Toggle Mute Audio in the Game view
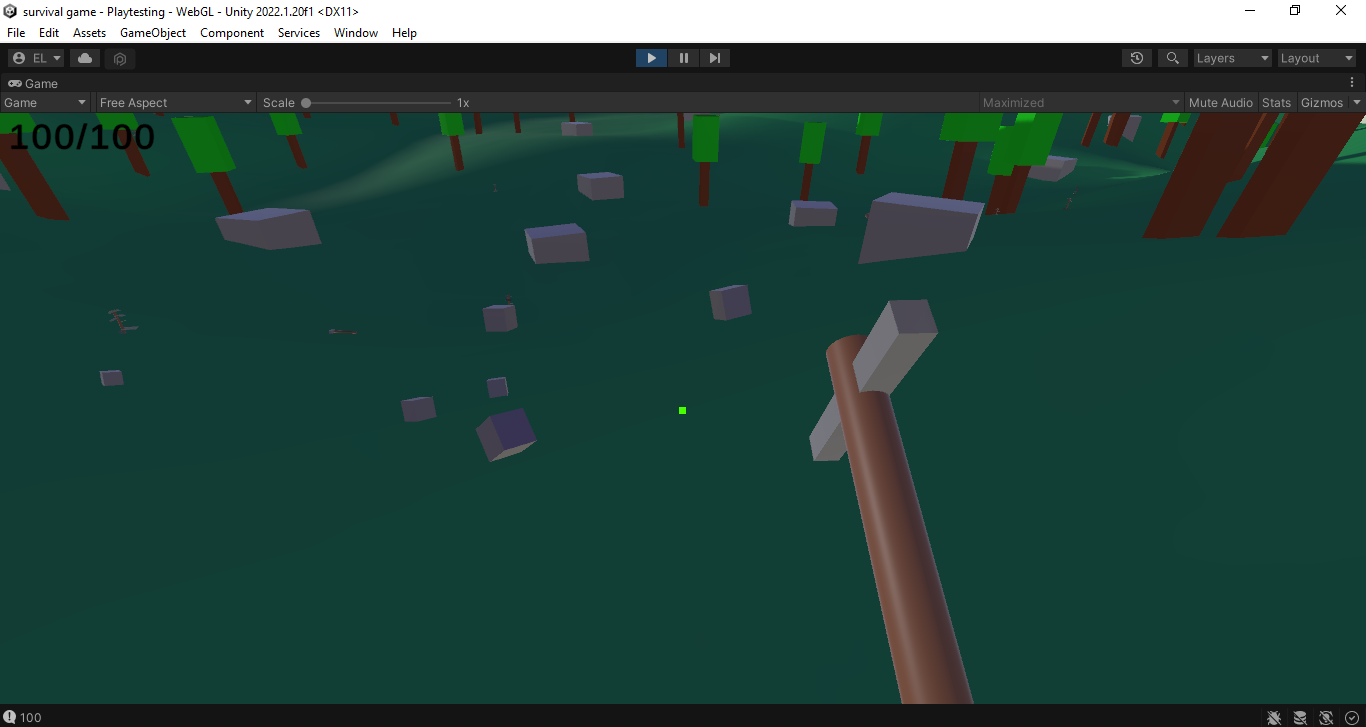1366x727 pixels. 1220,102
